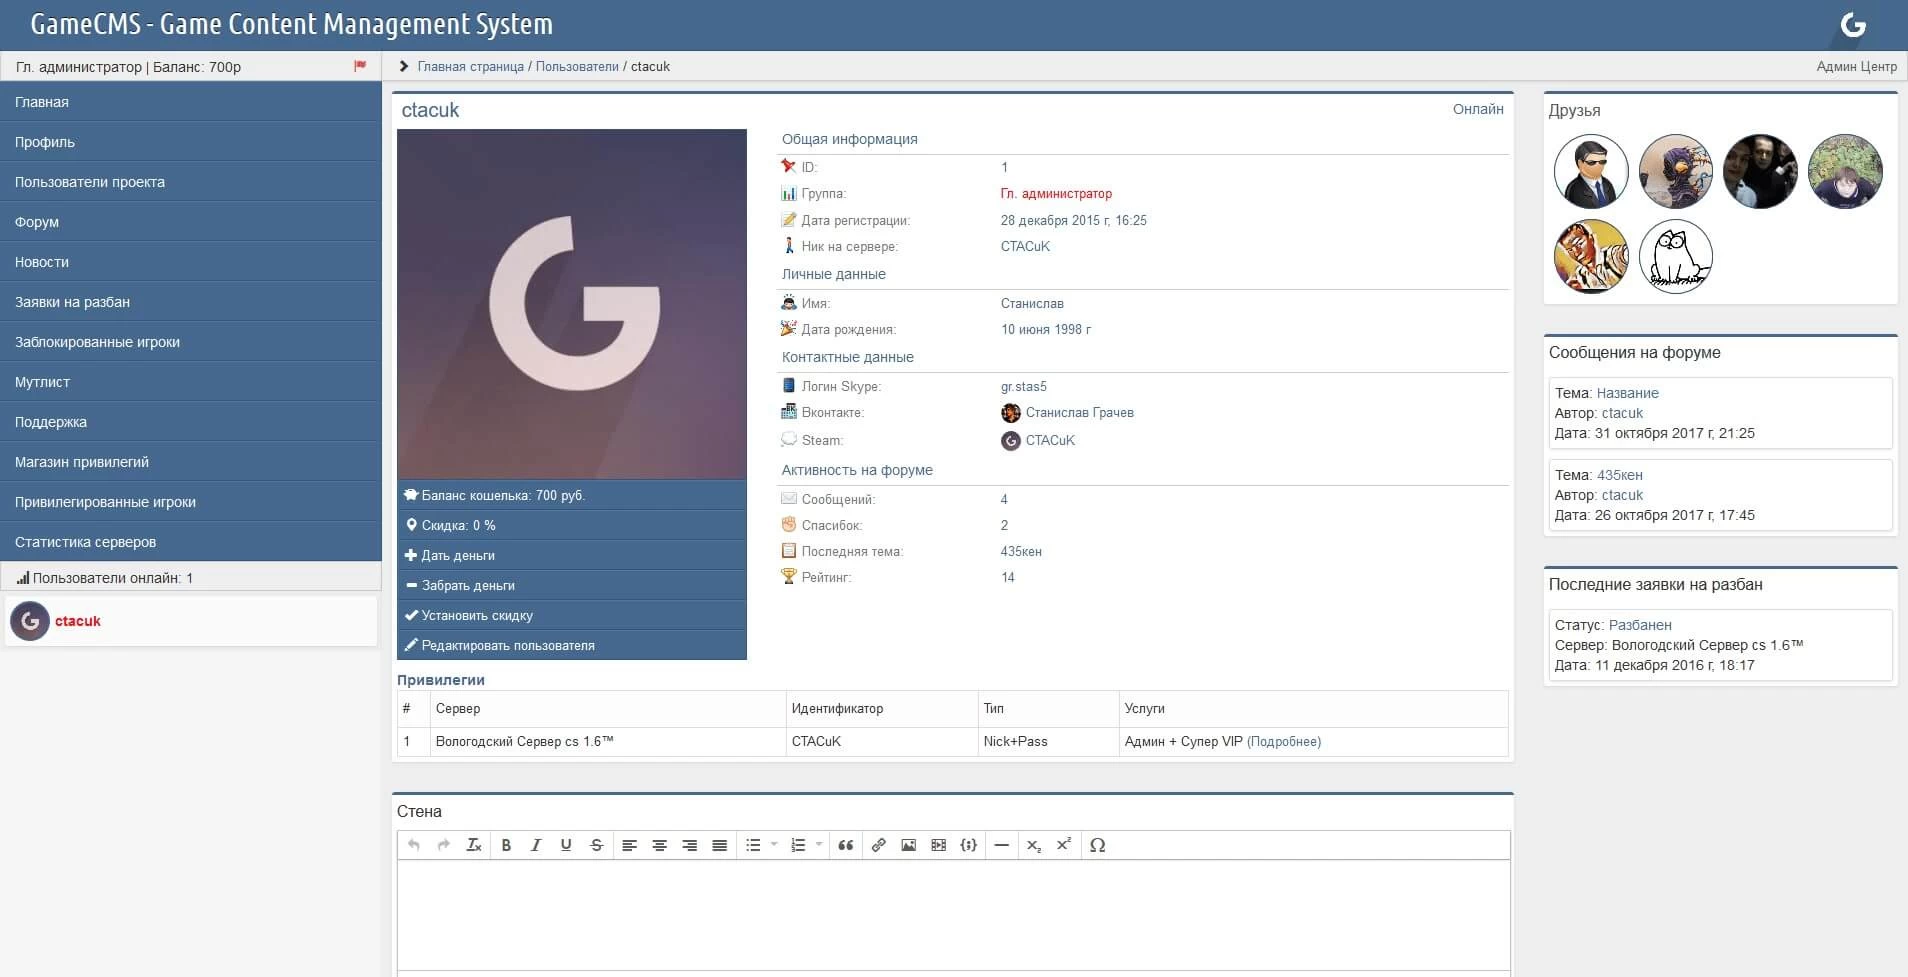Viewport: 1908px width, 977px height.
Task: Center align text in editor
Action: 659,845
